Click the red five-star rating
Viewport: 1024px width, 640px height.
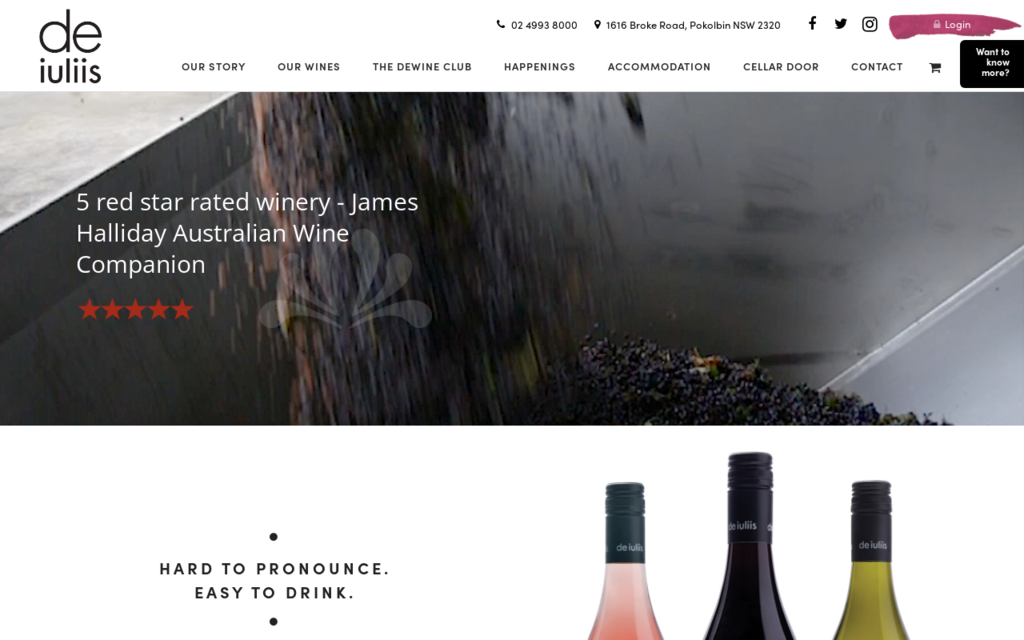point(135,309)
